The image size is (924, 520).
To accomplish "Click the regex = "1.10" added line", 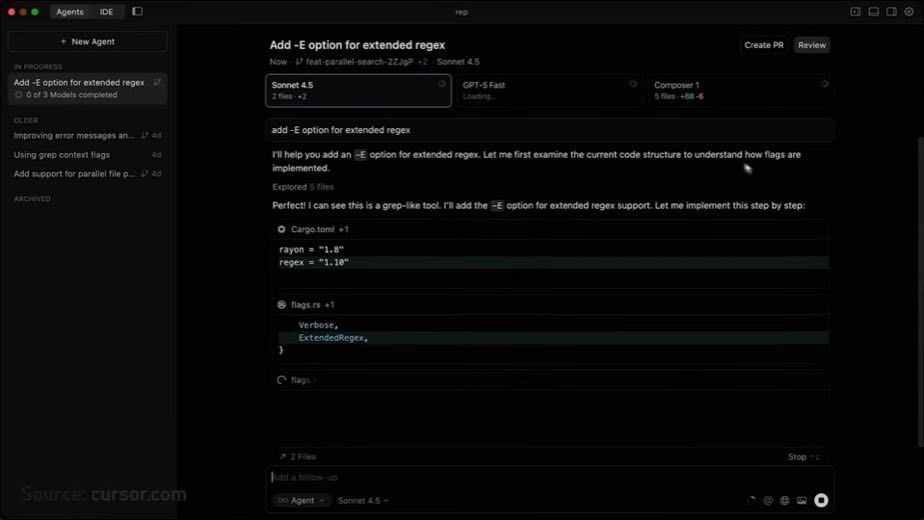I will [x=553, y=262].
